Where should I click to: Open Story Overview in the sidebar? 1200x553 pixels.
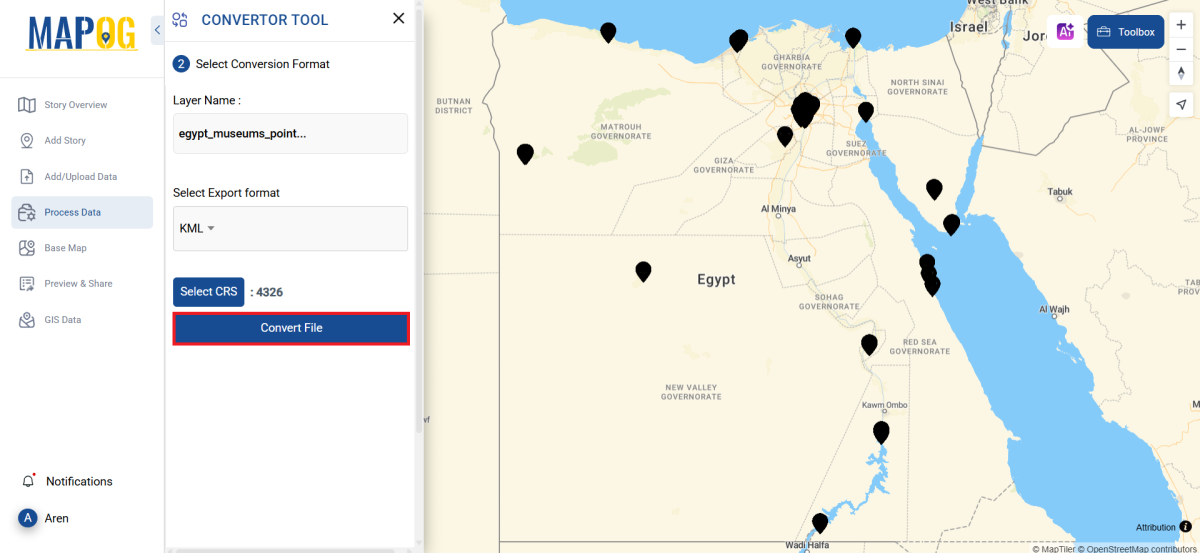[75, 105]
